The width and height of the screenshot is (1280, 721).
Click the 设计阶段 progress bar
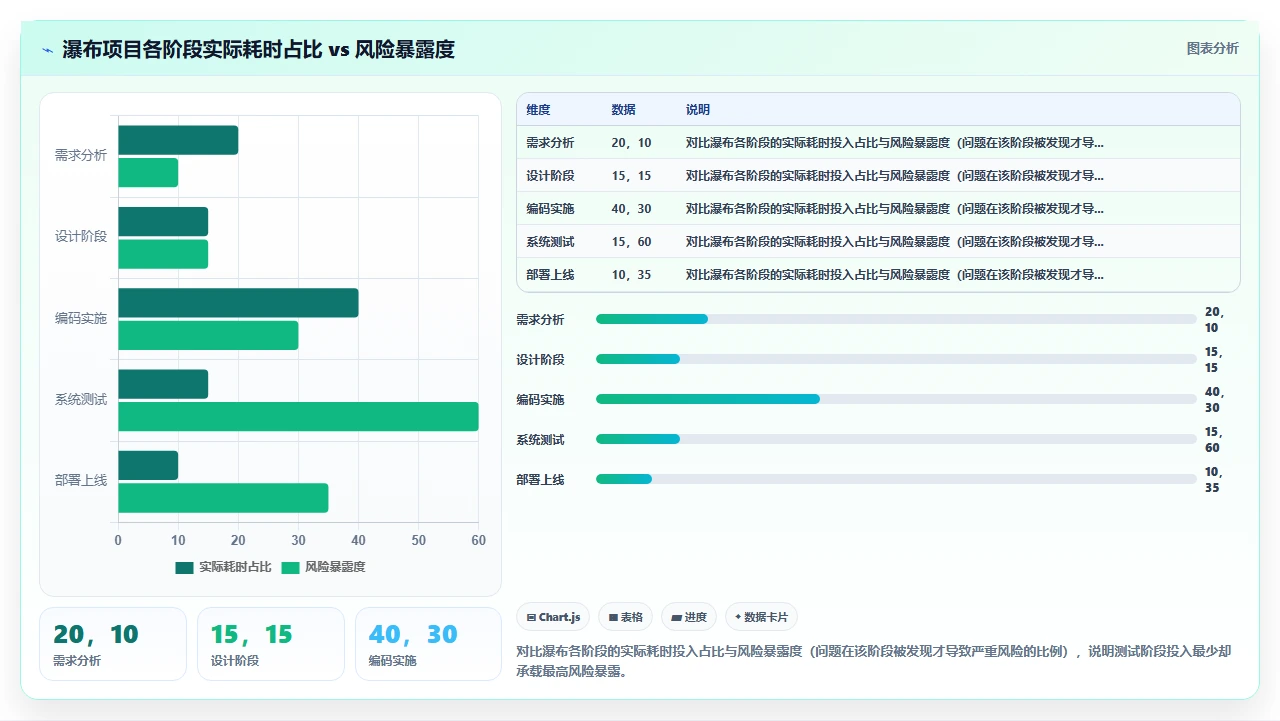(896, 359)
